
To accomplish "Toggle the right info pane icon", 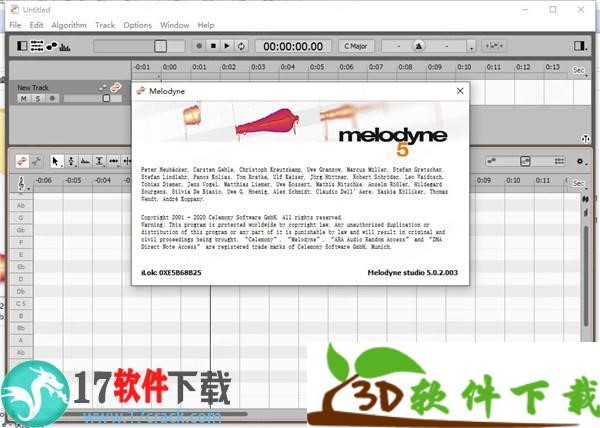I will (580, 46).
